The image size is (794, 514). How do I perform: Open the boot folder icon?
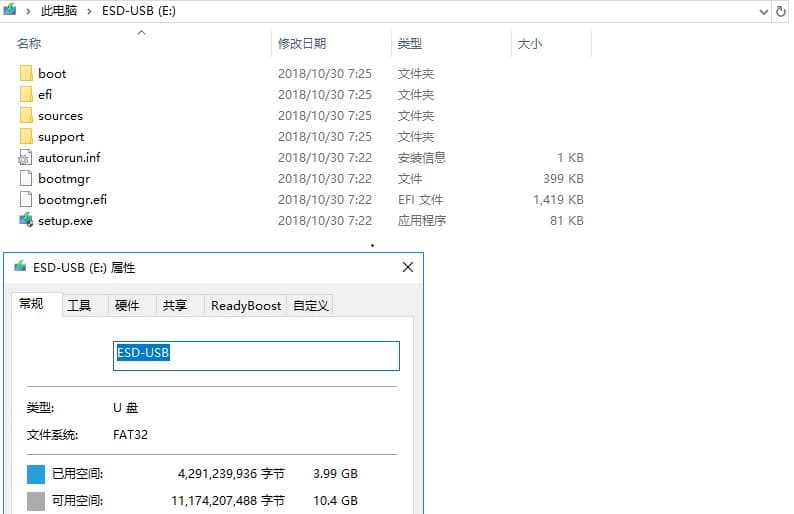point(26,73)
